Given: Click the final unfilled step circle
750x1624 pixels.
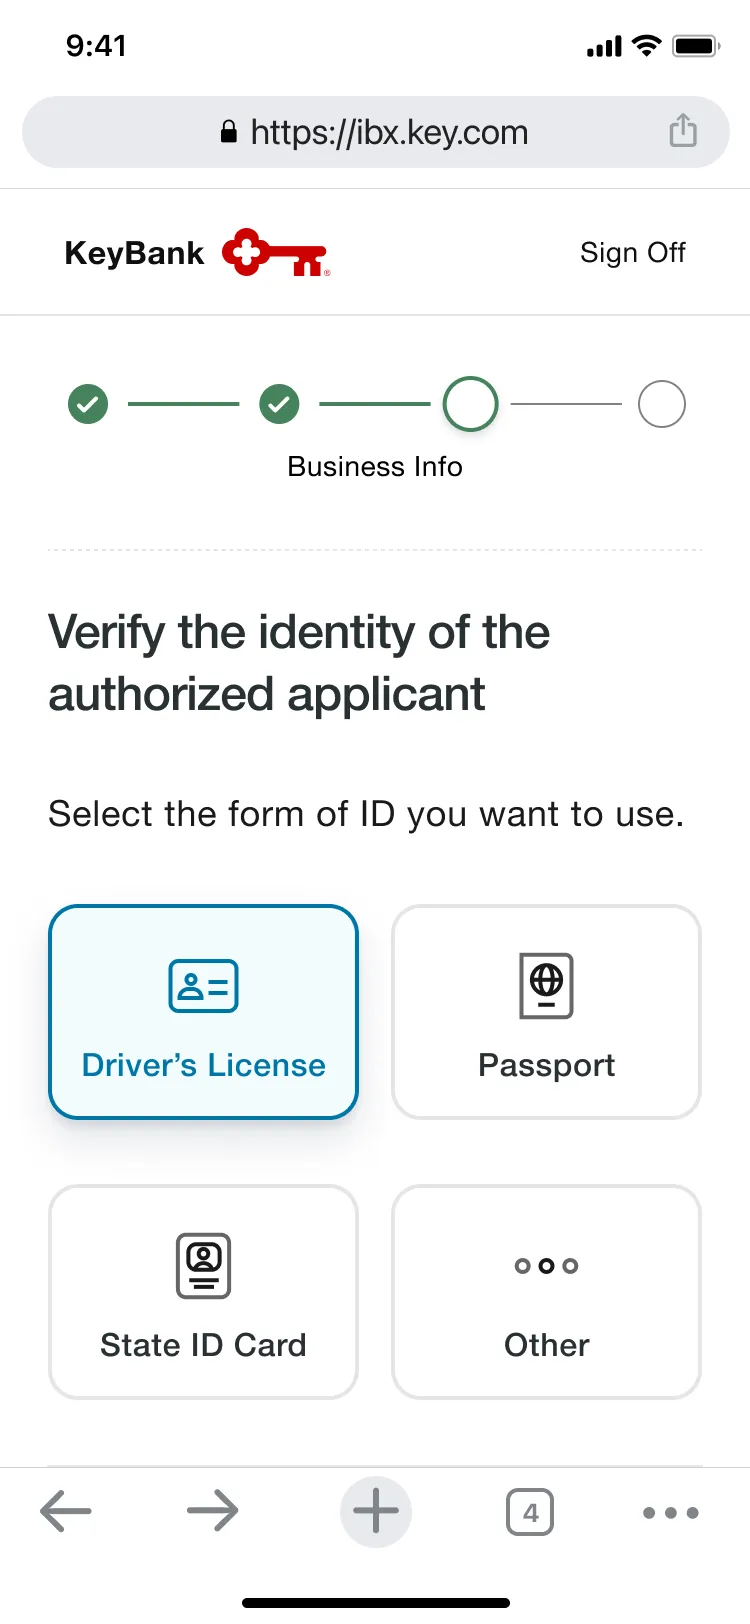Looking at the screenshot, I should click(662, 404).
